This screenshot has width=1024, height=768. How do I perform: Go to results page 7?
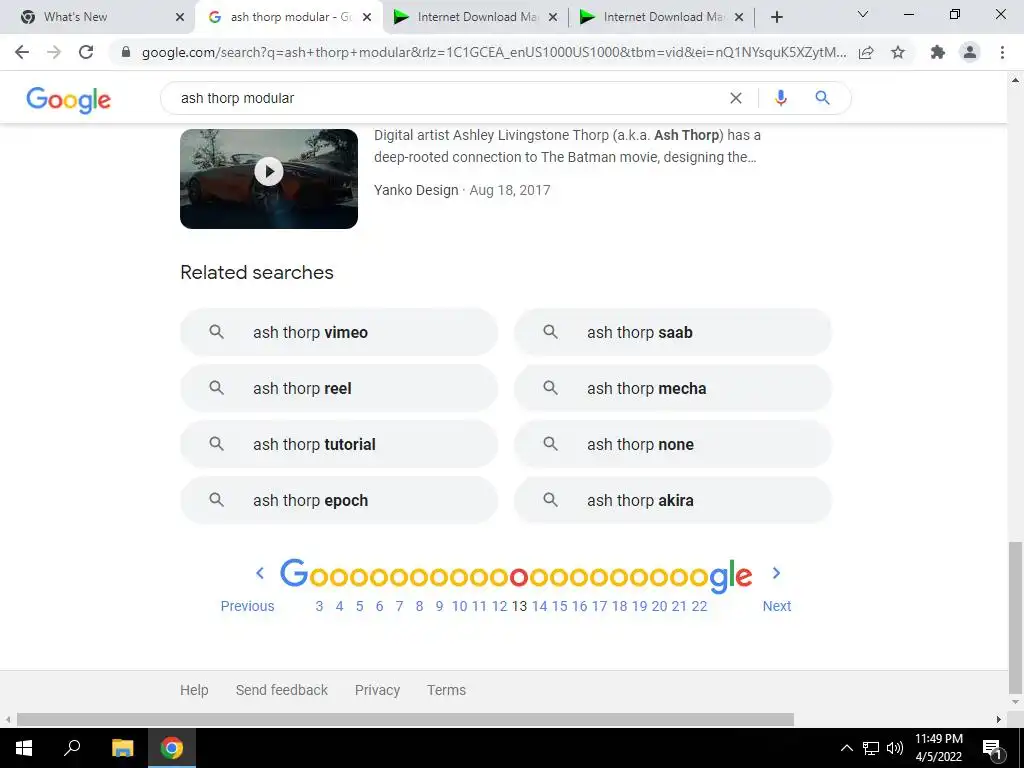400,606
